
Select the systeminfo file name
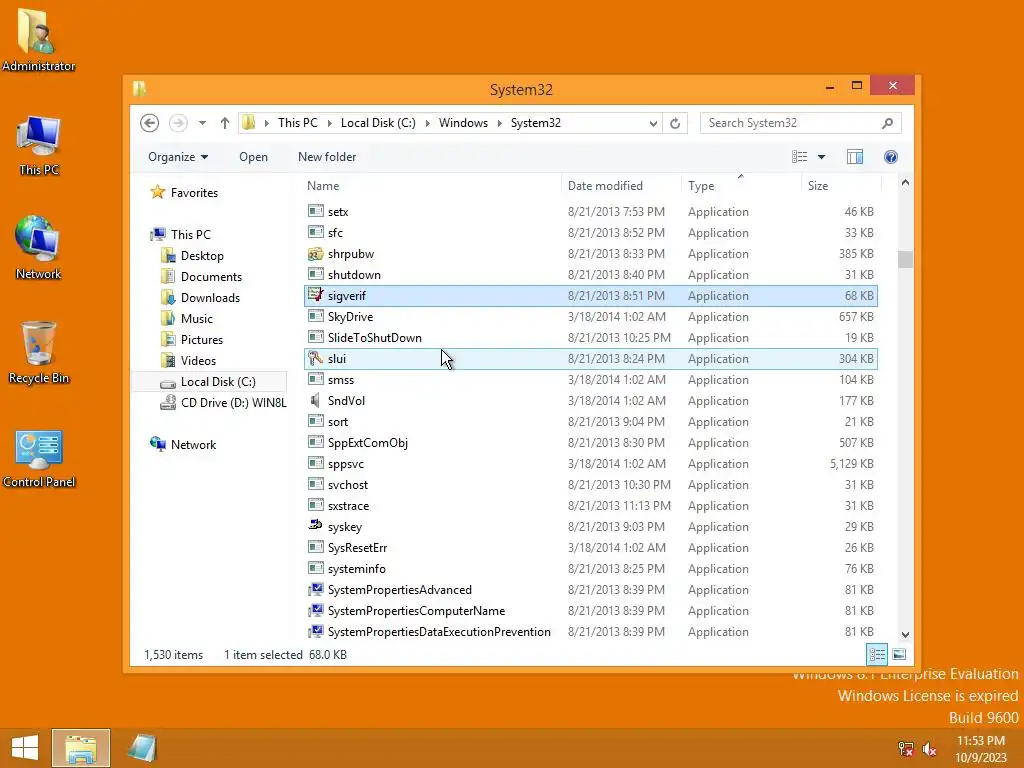[x=357, y=569]
